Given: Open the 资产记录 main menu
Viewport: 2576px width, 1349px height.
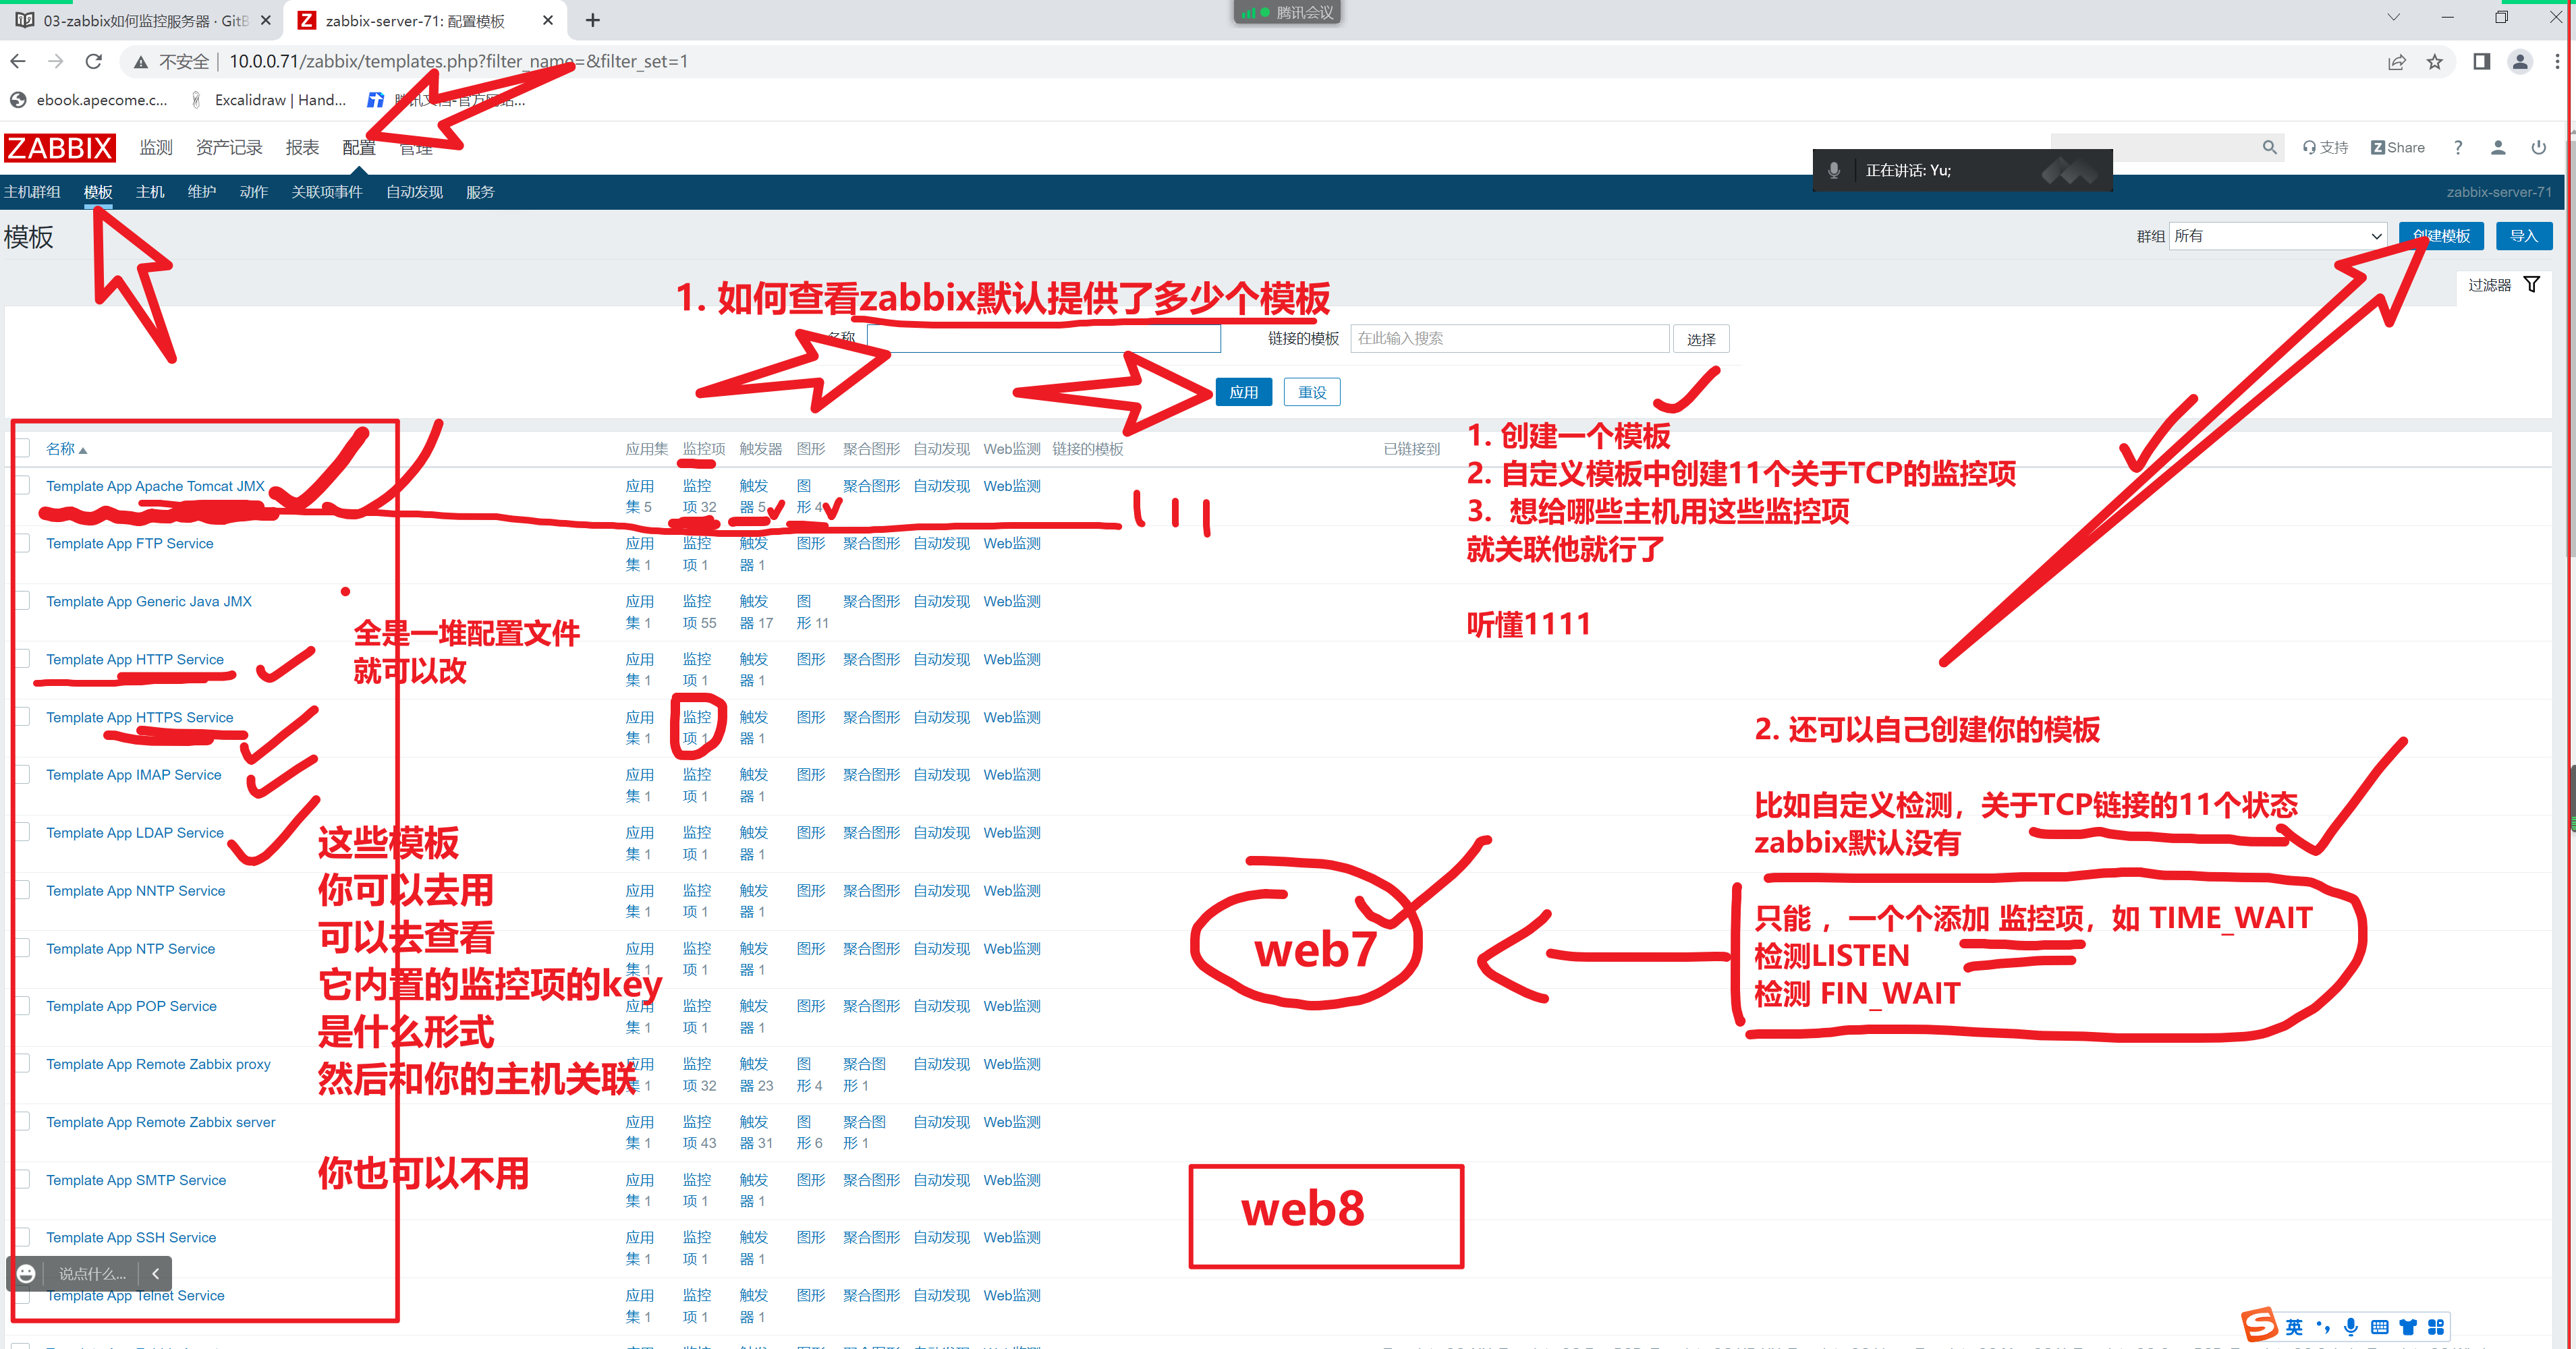Looking at the screenshot, I should tap(229, 148).
